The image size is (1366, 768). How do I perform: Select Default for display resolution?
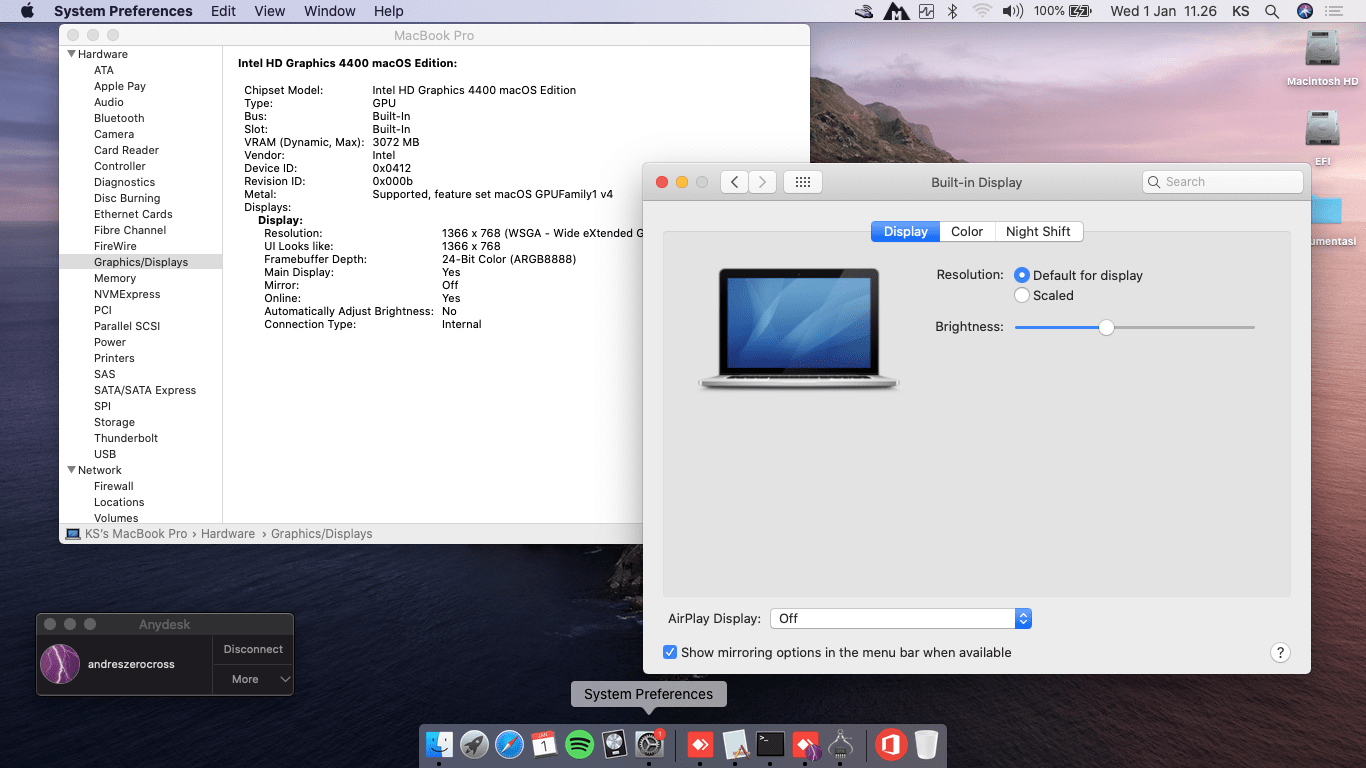tap(1022, 275)
